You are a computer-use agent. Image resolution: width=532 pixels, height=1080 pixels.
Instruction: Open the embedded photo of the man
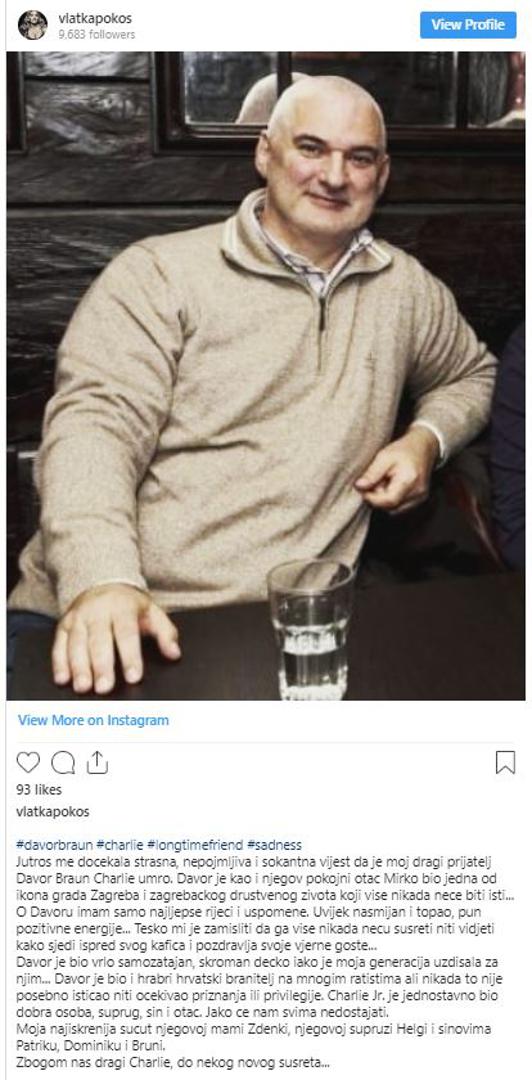(266, 375)
